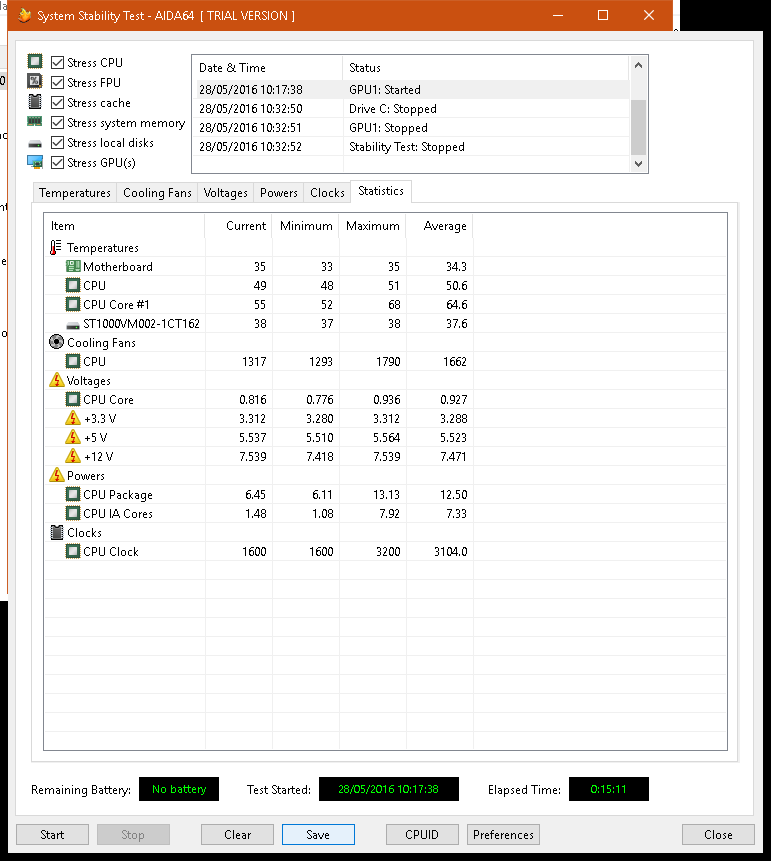Viewport: 771px width, 861px height.
Task: Click the Clear button
Action: [237, 835]
